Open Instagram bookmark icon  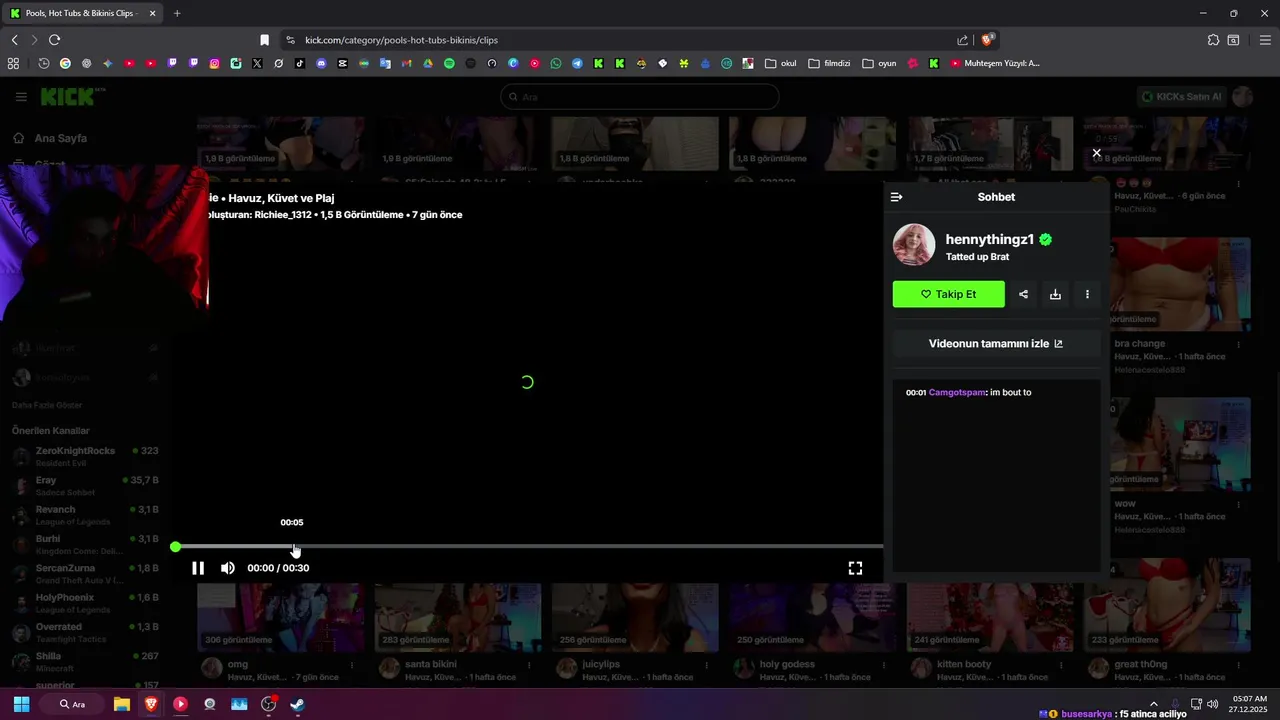click(214, 63)
